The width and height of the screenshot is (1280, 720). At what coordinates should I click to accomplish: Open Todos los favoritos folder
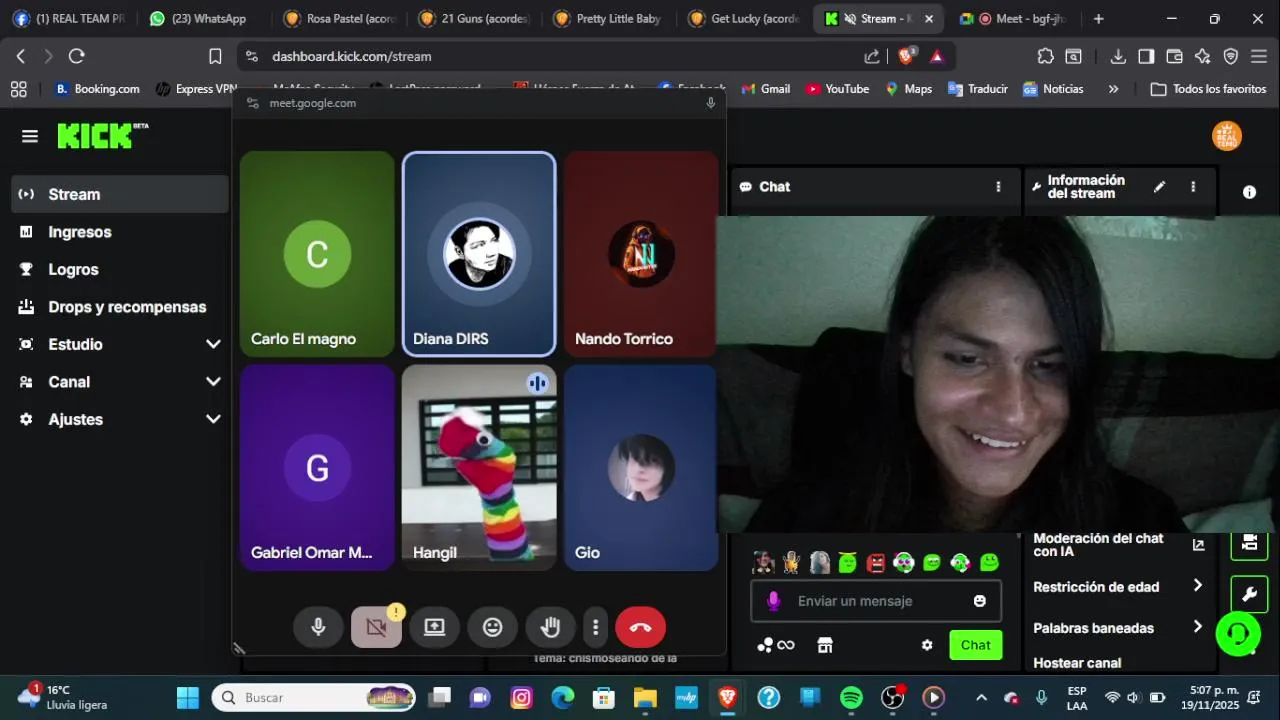coord(1208,89)
